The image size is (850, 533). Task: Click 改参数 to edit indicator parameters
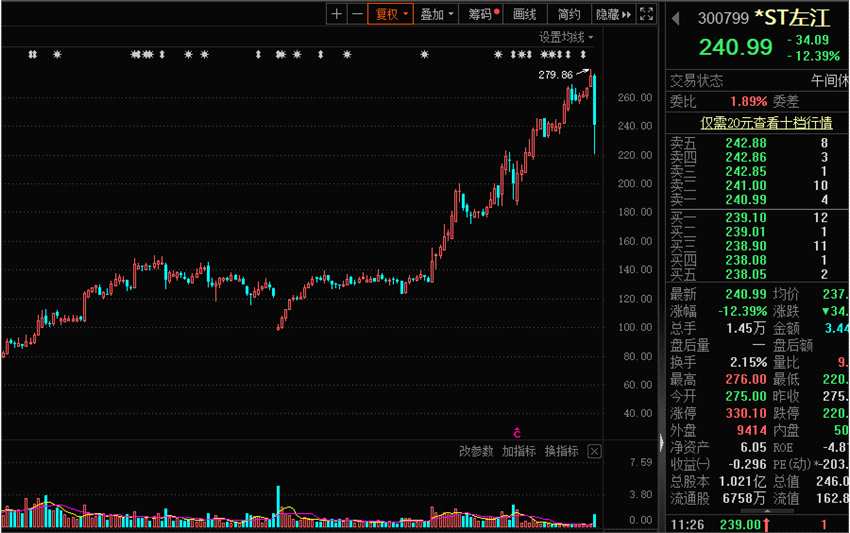pos(475,451)
